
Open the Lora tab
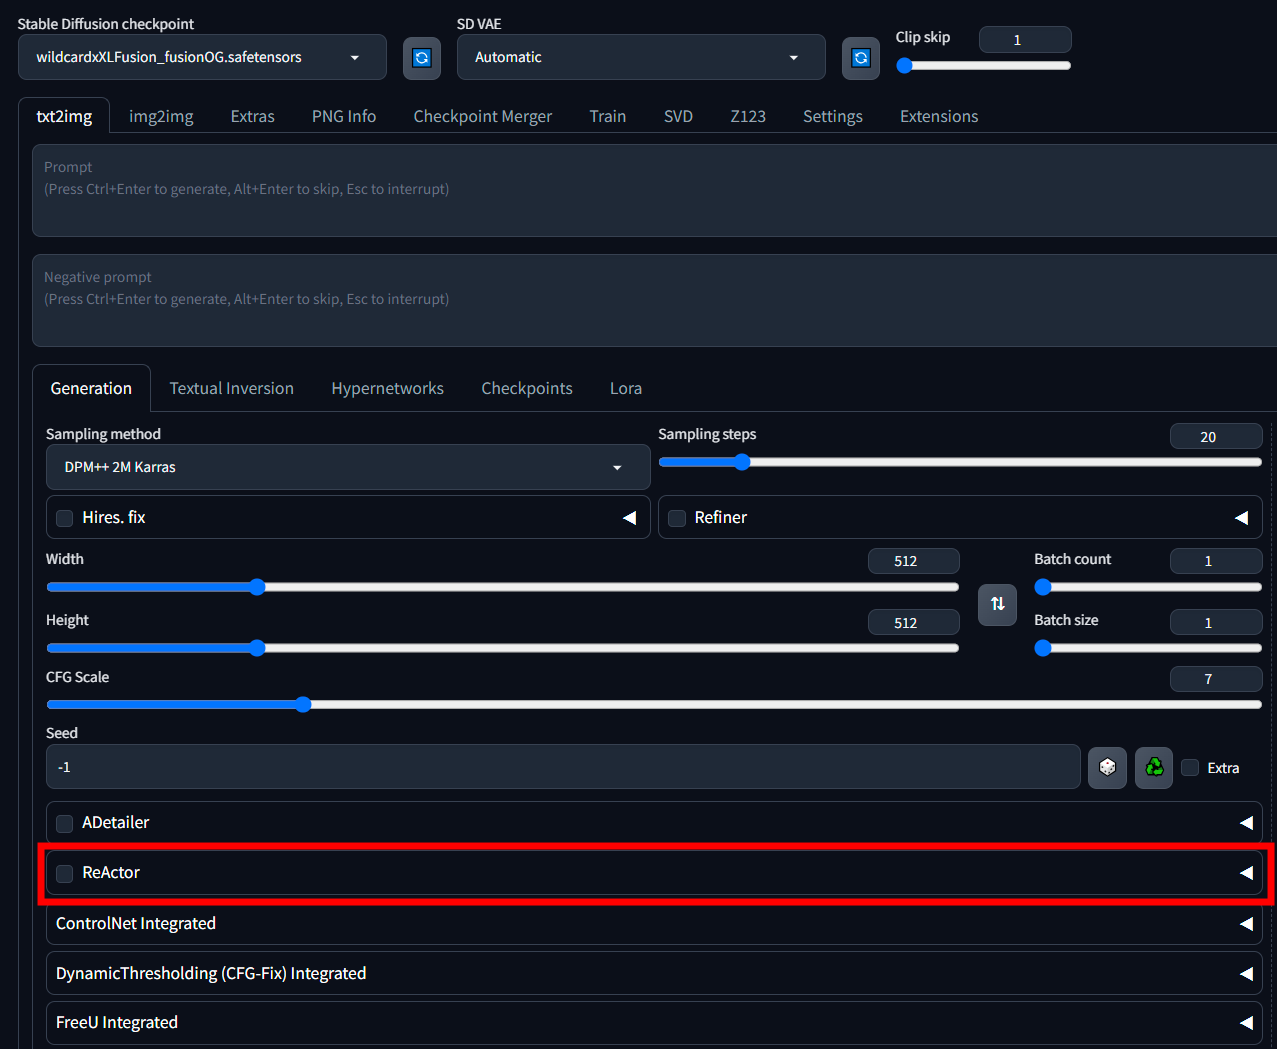click(625, 388)
